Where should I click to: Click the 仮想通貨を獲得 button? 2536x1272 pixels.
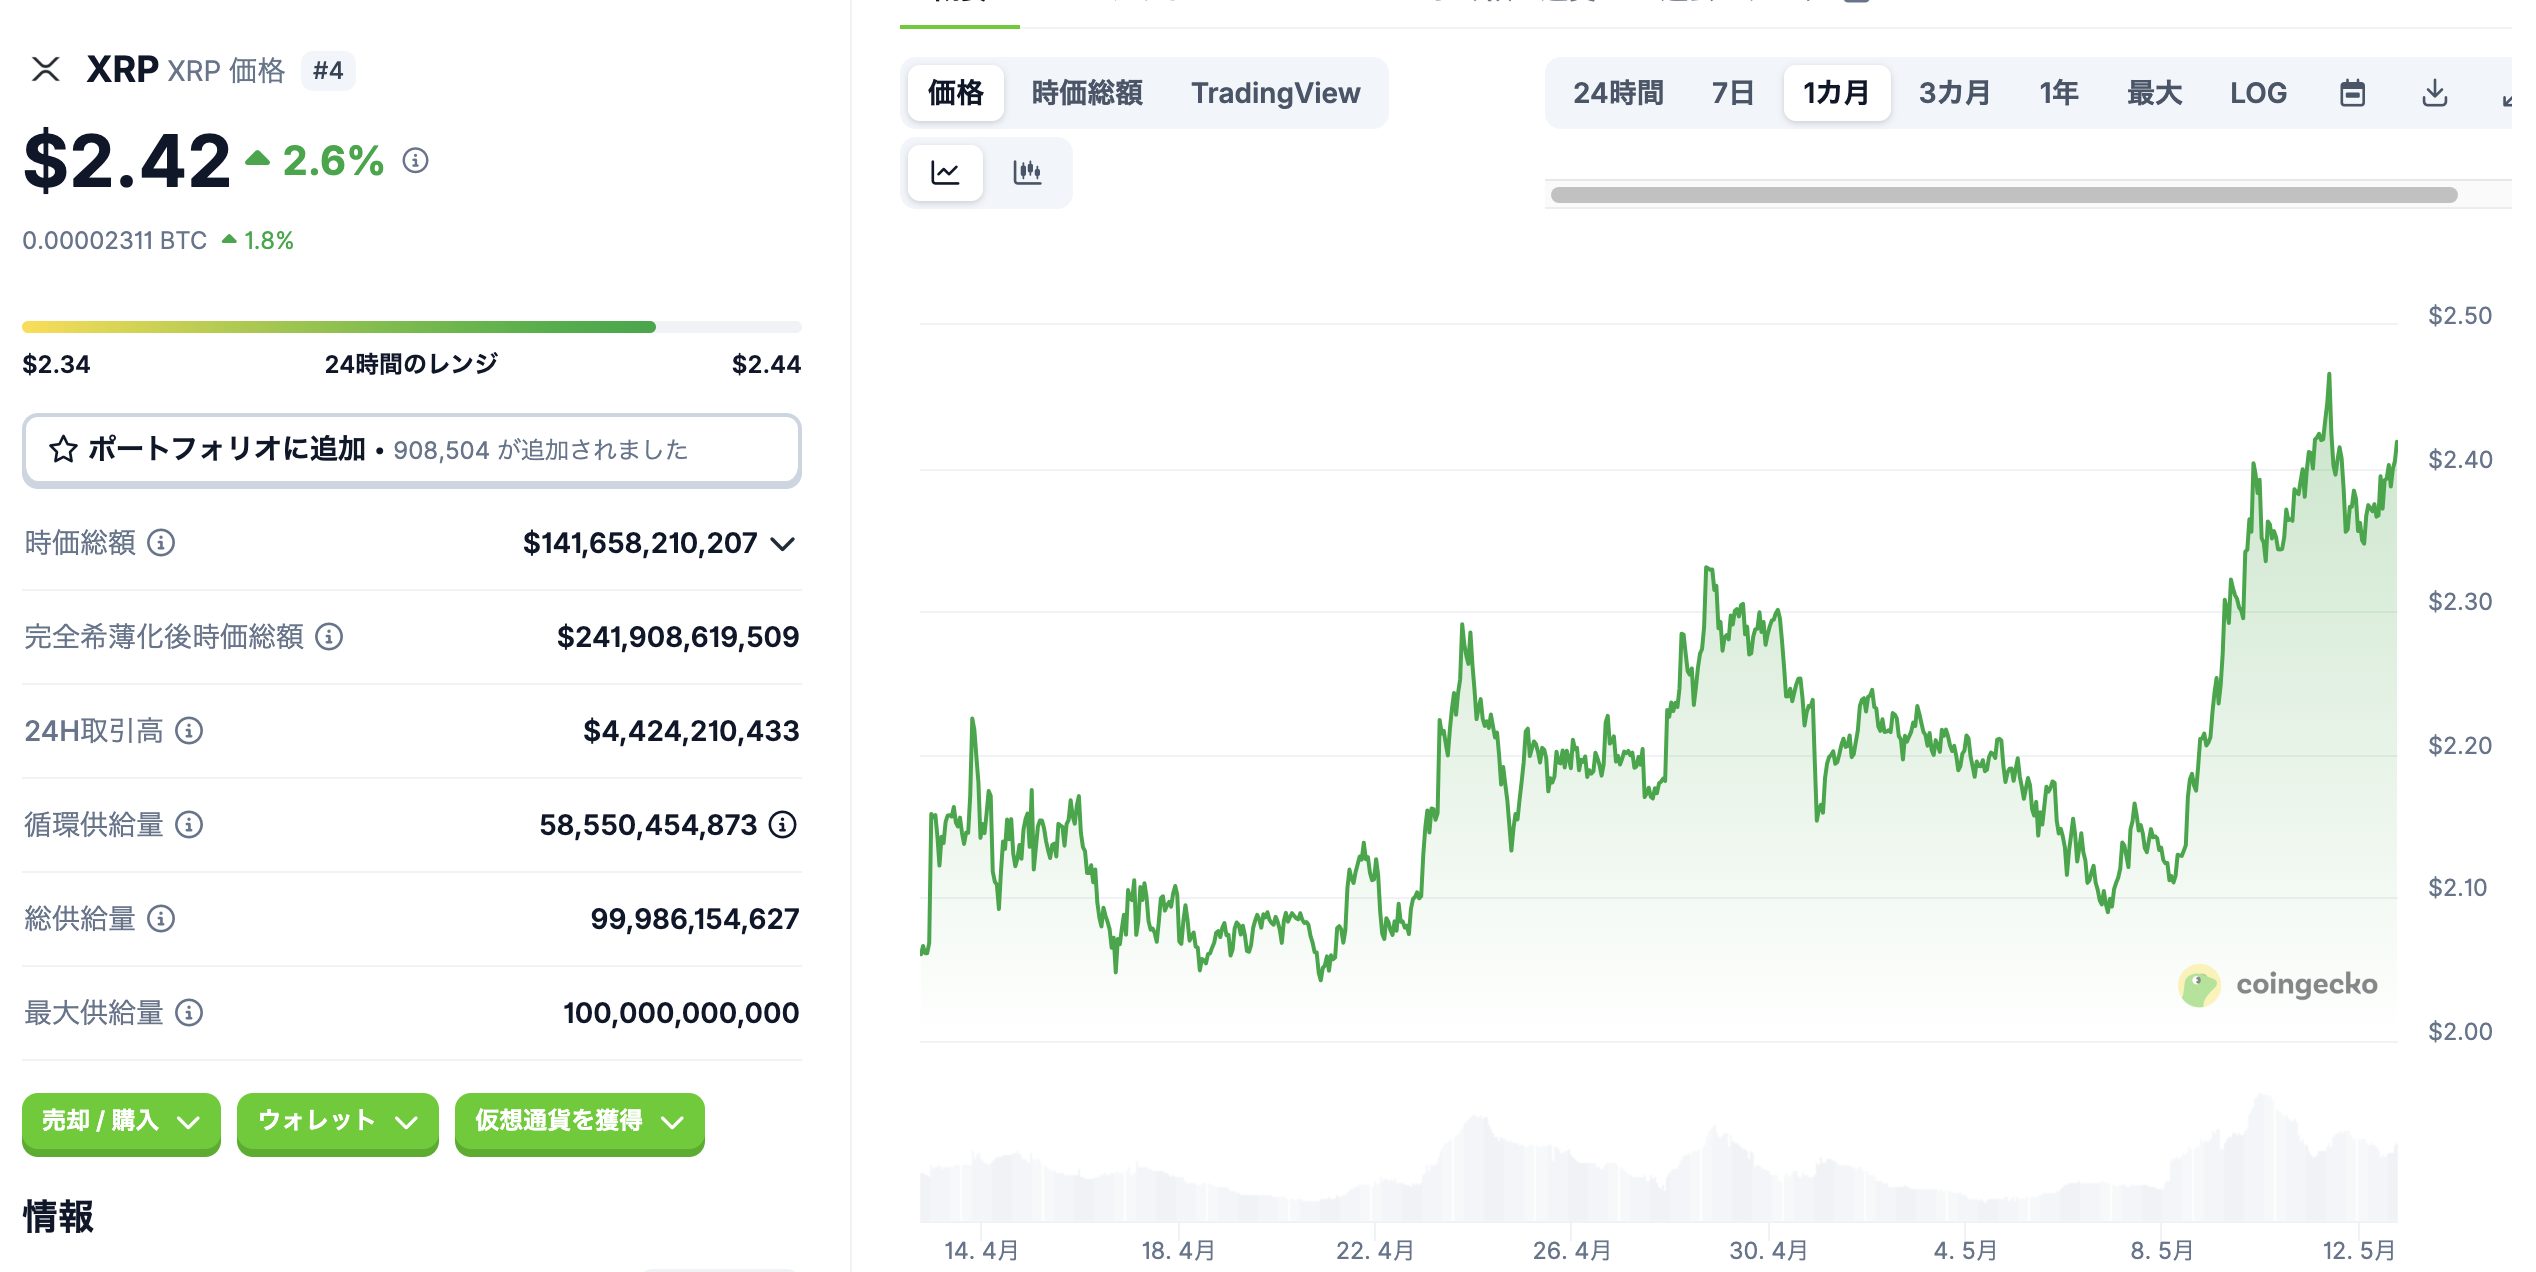pyautogui.click(x=579, y=1121)
